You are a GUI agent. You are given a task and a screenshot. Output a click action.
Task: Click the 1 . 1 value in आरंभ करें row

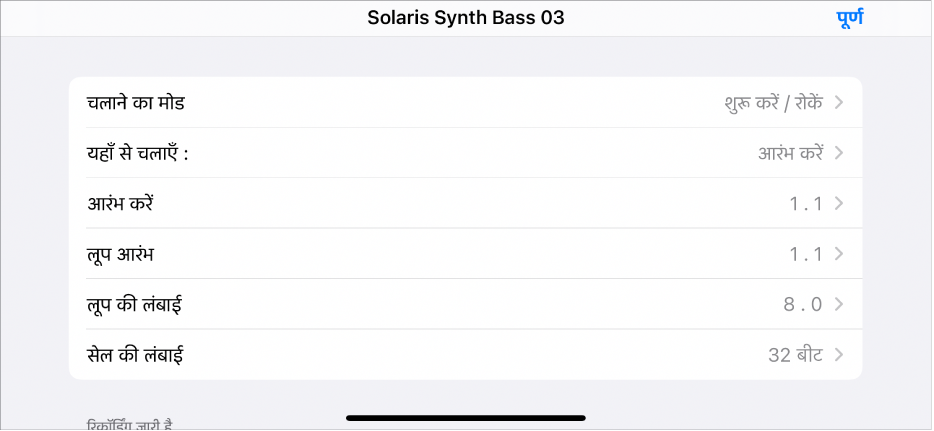tap(805, 204)
